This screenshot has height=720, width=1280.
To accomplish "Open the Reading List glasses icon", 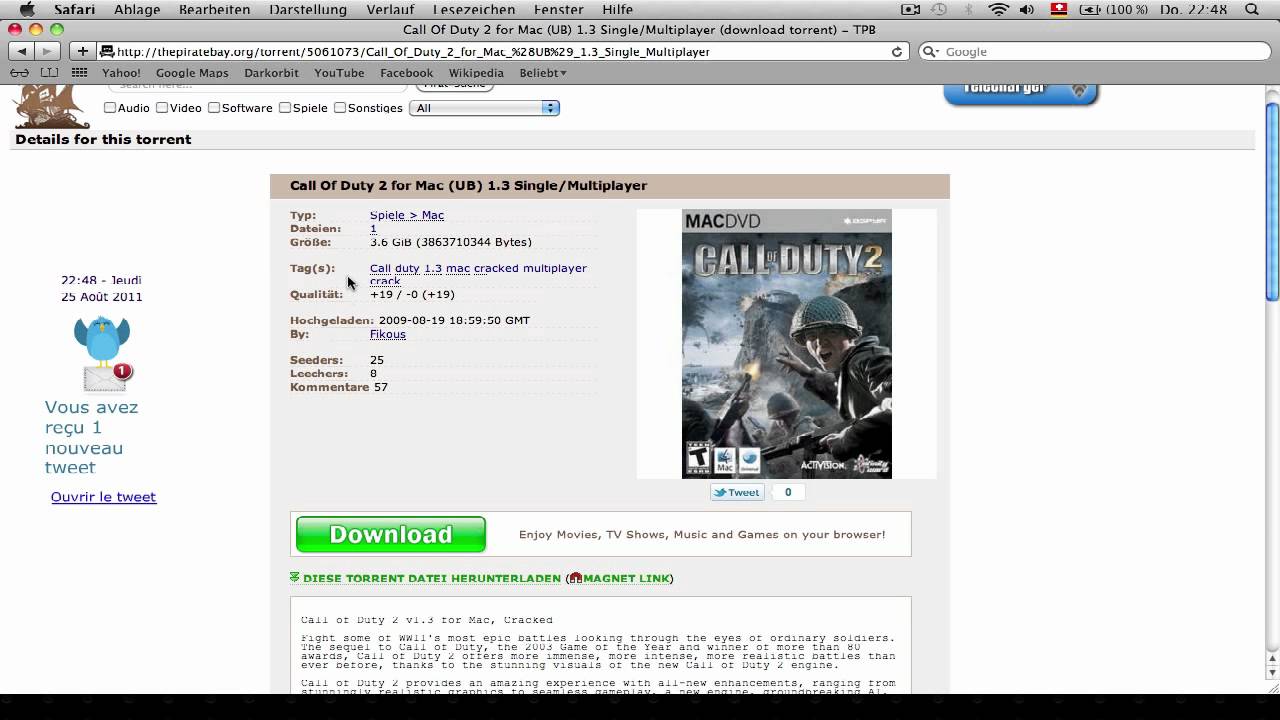I will 19,73.
